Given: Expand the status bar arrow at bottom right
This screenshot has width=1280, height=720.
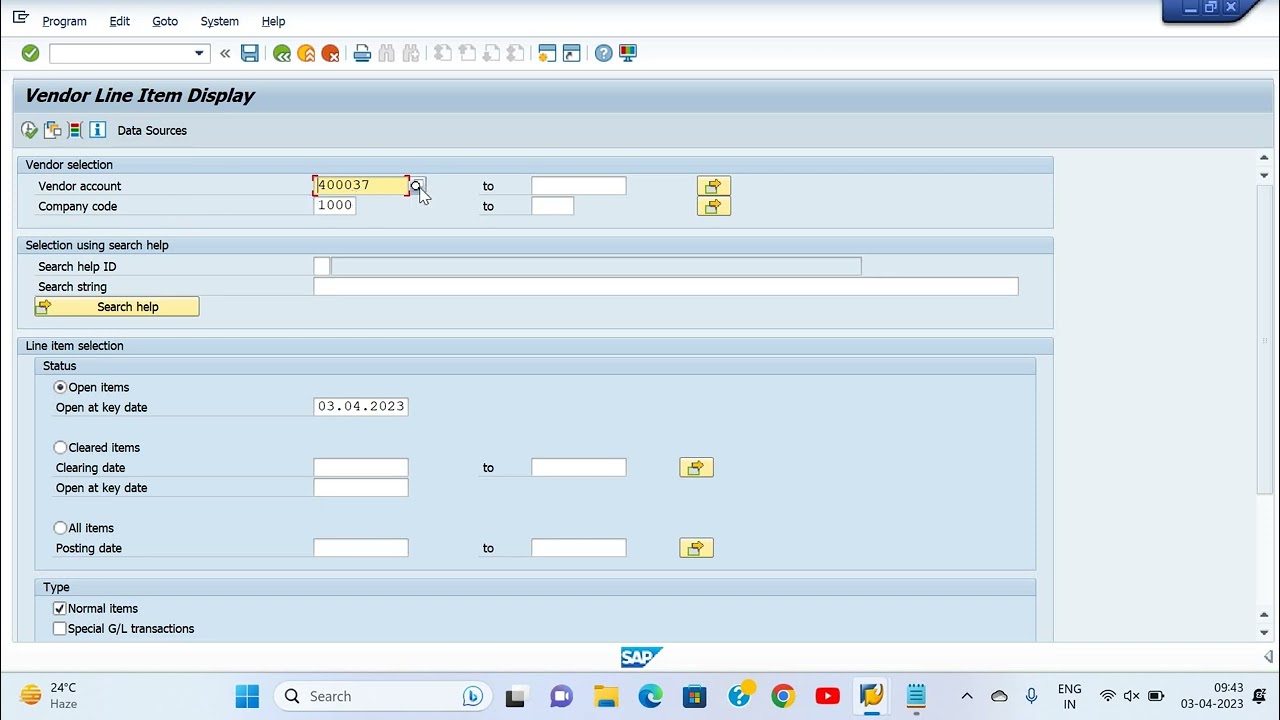Looking at the screenshot, I should [x=1268, y=656].
